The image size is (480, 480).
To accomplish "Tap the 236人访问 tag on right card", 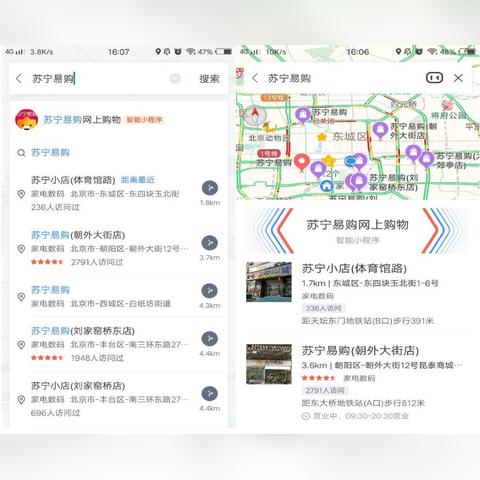I will click(x=323, y=308).
